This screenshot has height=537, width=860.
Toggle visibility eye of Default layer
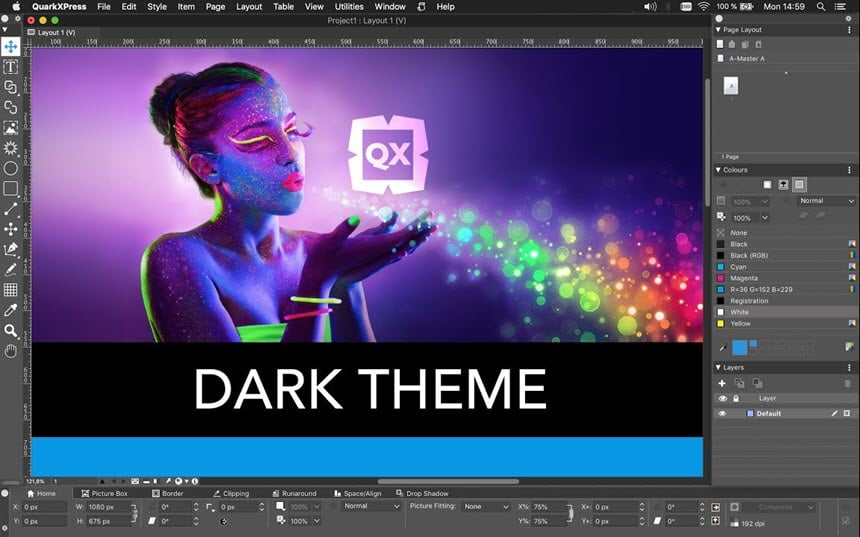click(x=722, y=414)
